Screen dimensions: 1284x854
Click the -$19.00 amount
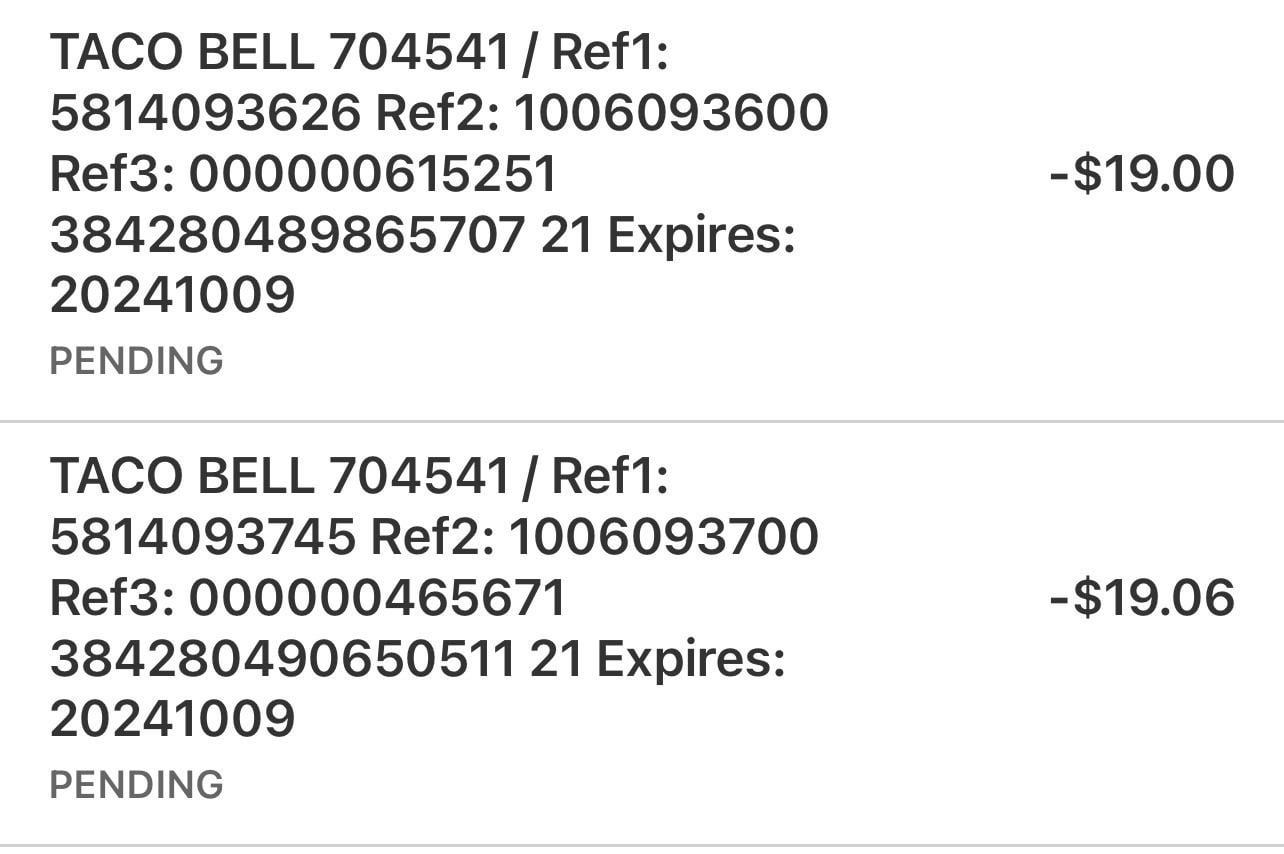click(x=1141, y=174)
